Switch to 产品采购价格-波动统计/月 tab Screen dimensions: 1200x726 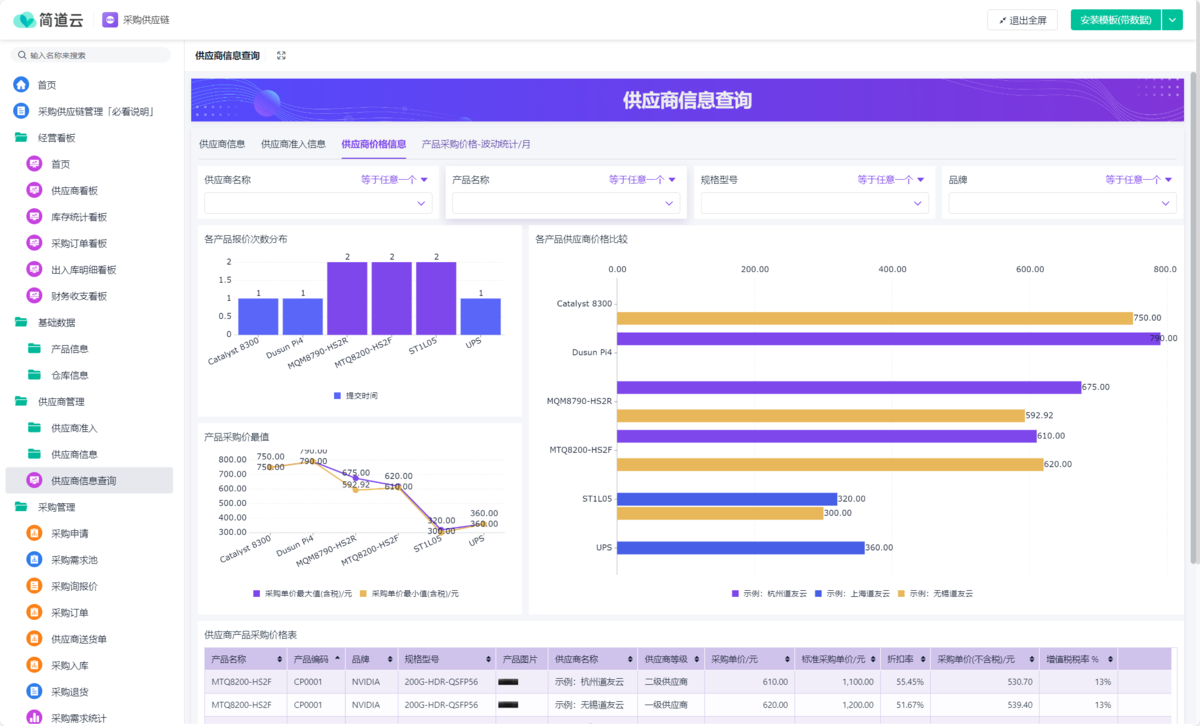pyautogui.click(x=476, y=144)
